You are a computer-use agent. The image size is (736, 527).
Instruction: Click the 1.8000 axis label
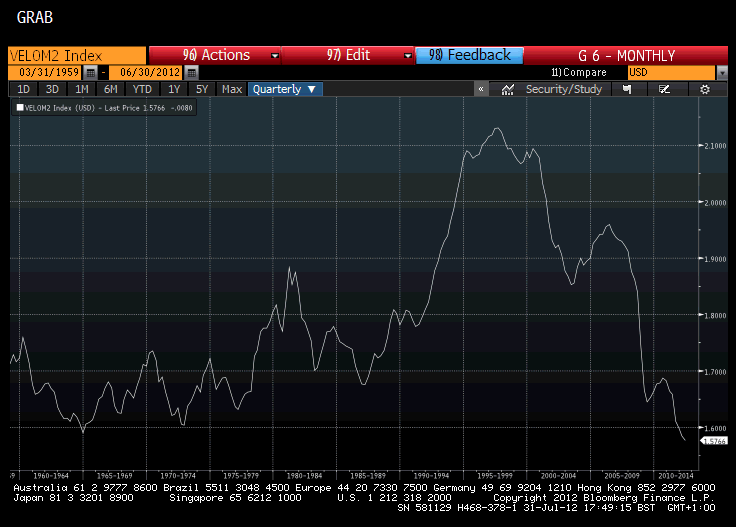pyautogui.click(x=715, y=315)
